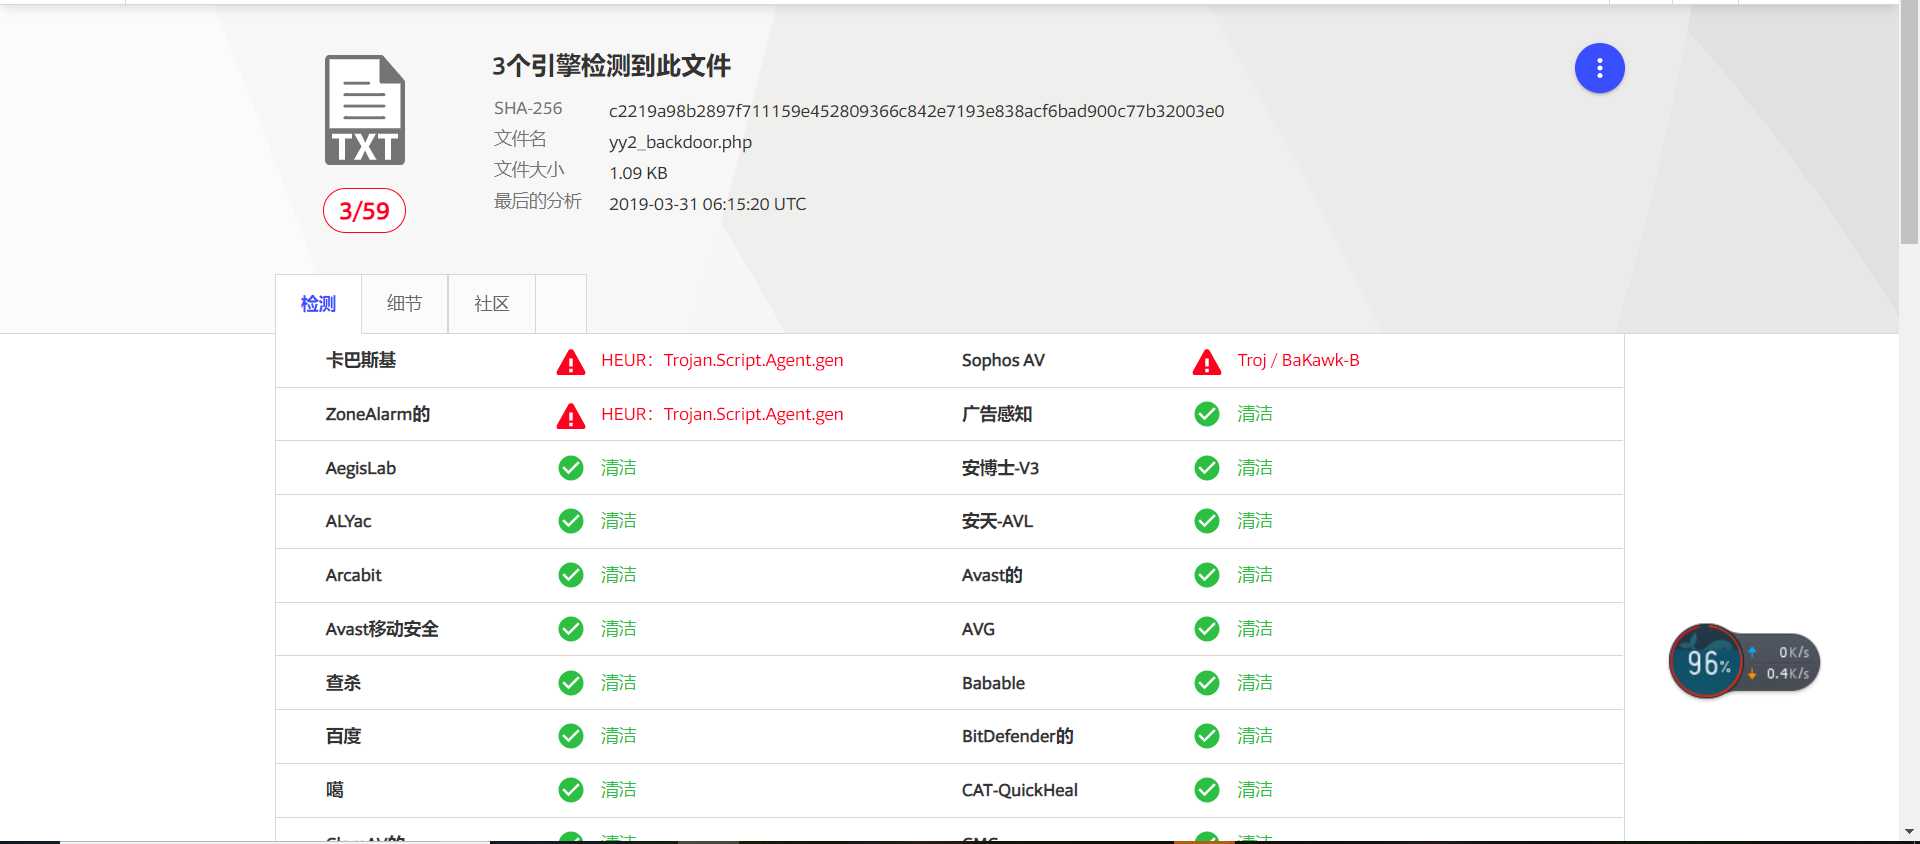
Task: Click the green check icon in the AVG row
Action: [1207, 629]
